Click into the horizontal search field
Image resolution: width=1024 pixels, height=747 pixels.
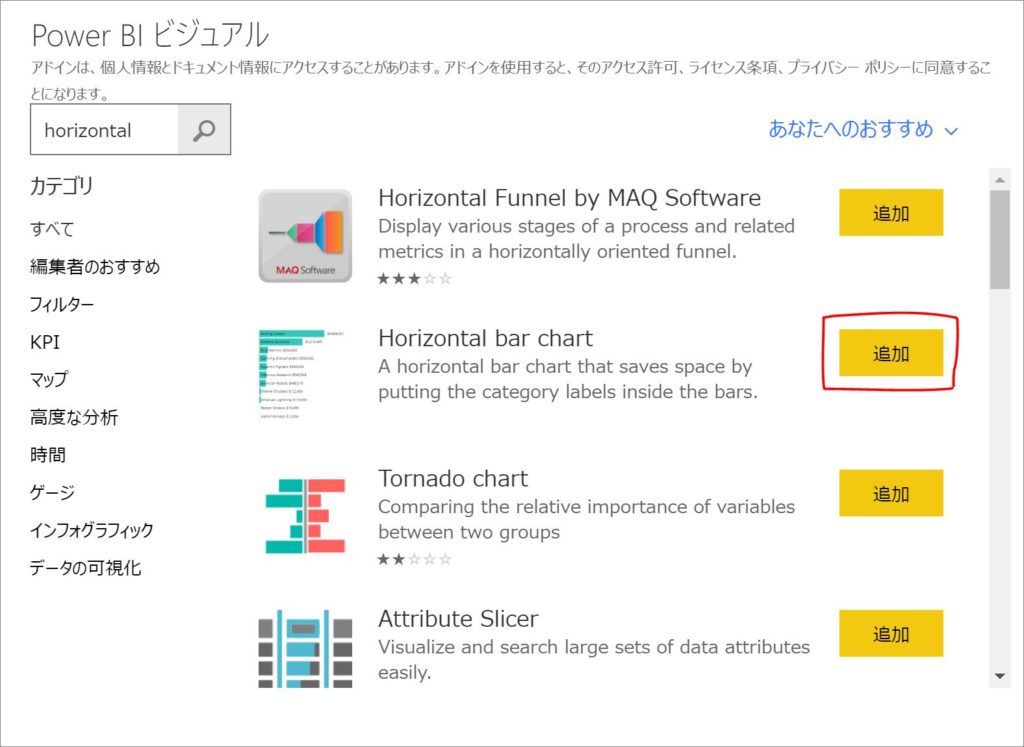[x=104, y=130]
